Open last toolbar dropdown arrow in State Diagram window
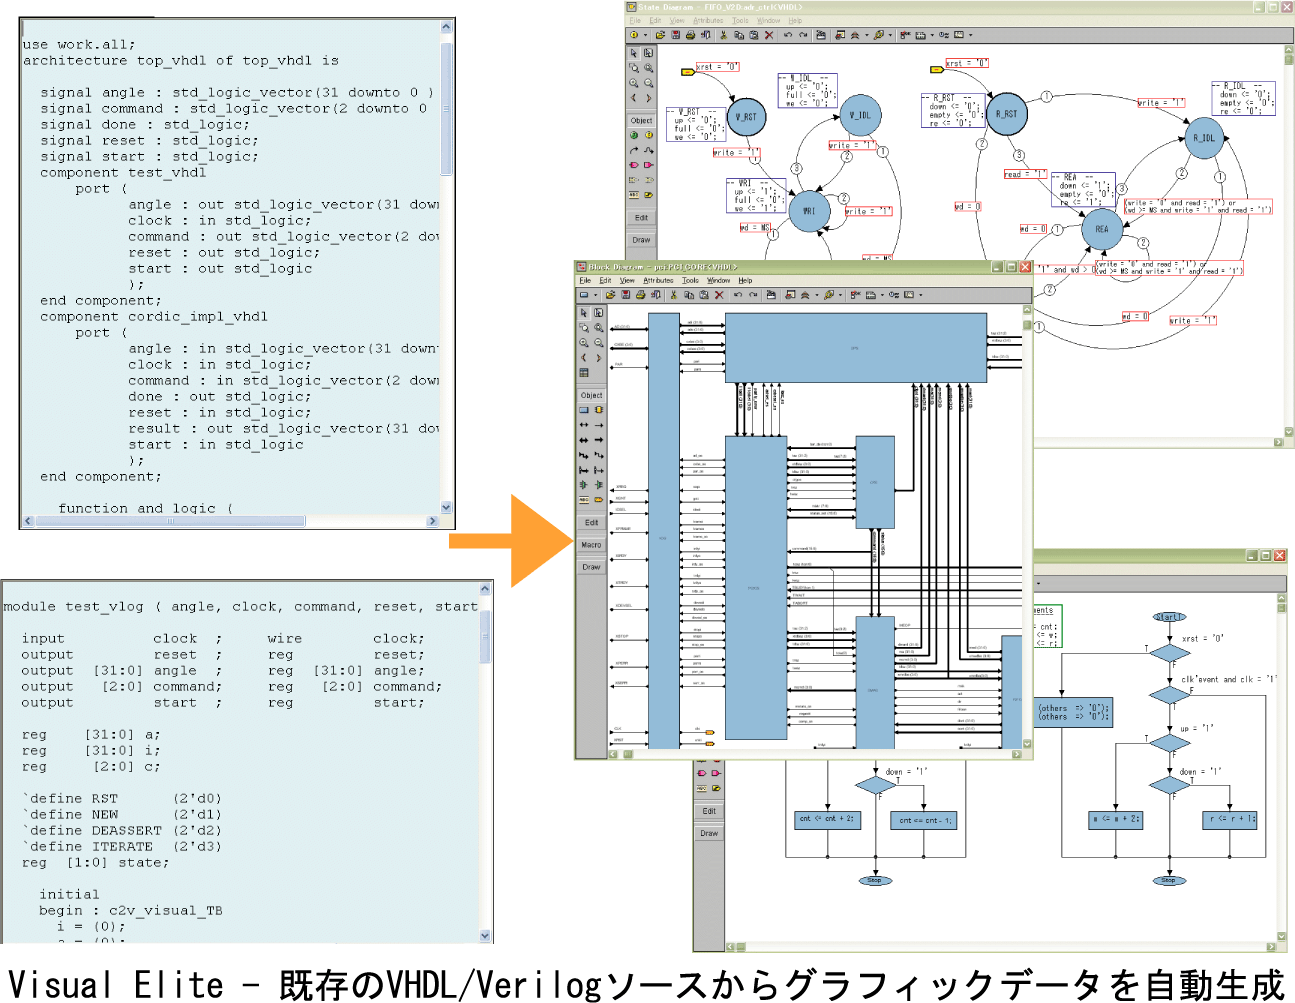The height and width of the screenshot is (1003, 1295). click(x=971, y=35)
